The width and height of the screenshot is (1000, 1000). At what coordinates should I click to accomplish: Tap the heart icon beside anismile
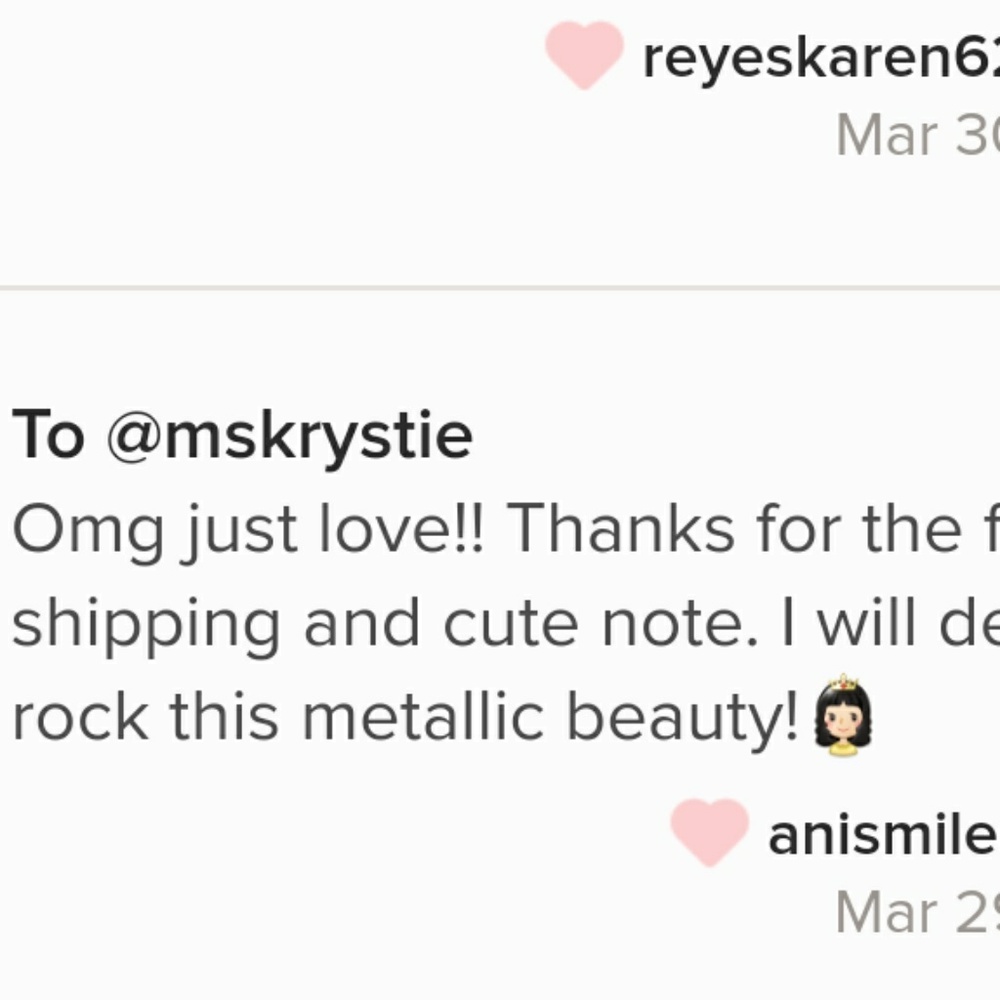point(709,831)
